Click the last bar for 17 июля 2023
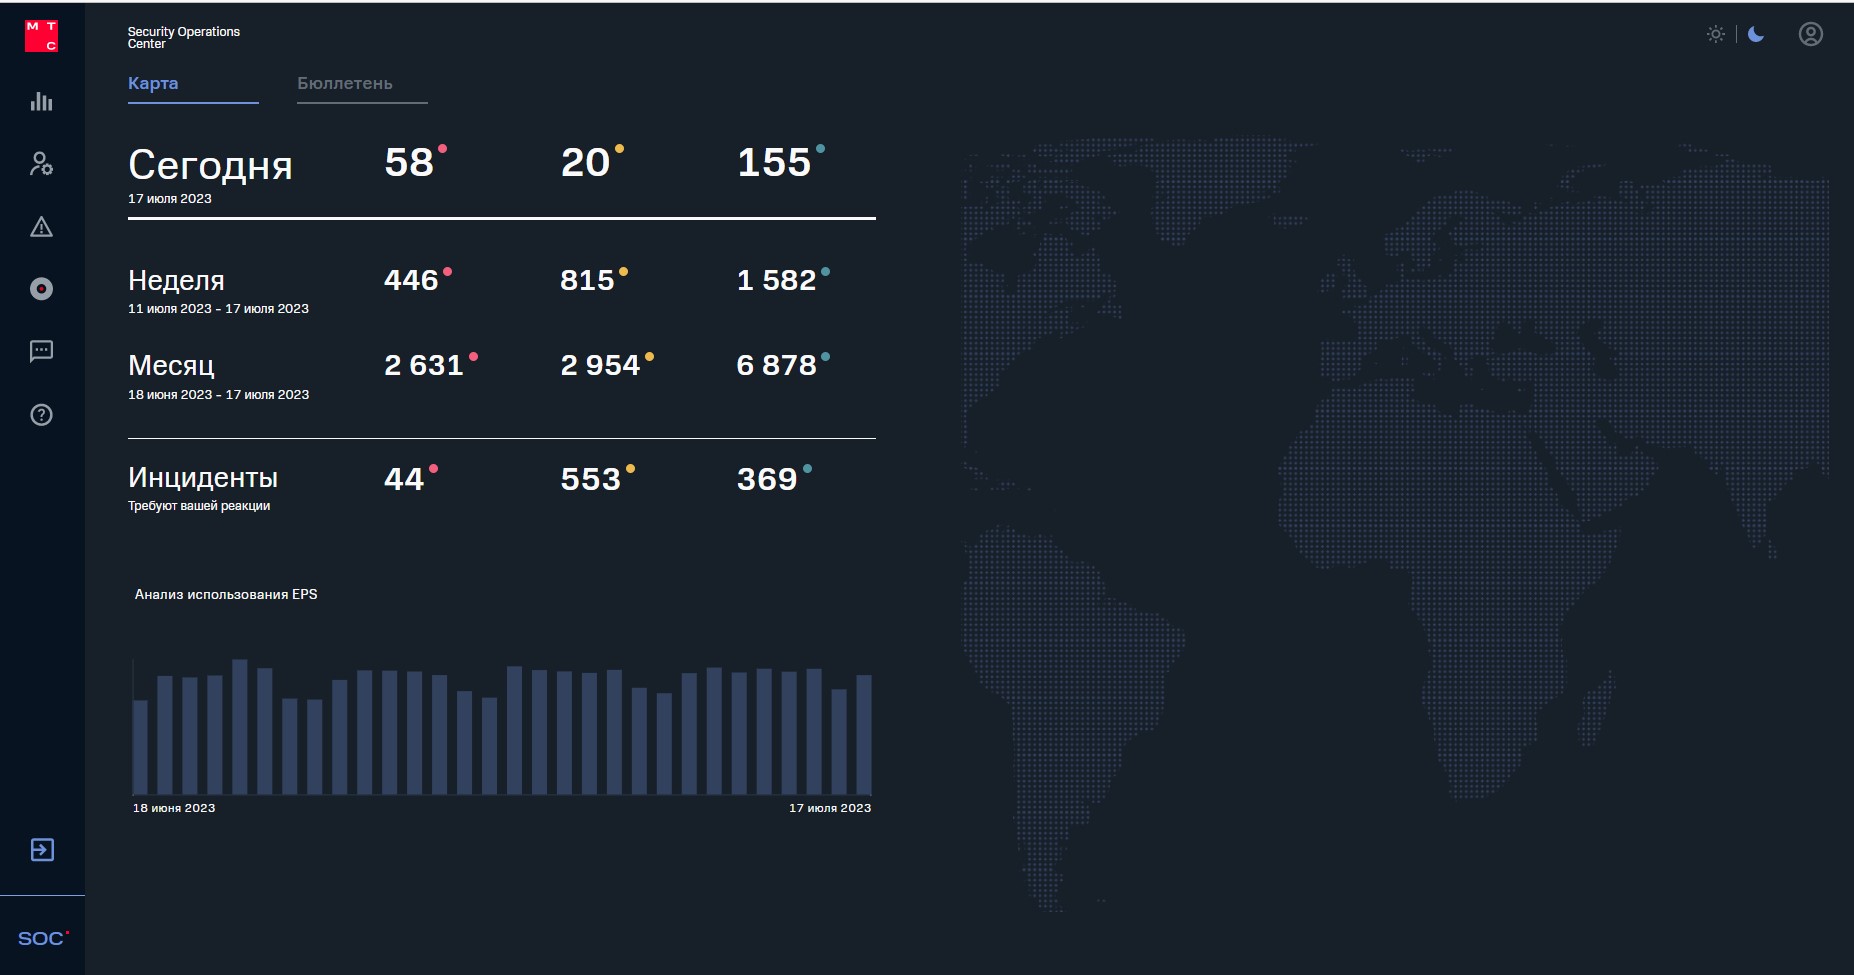 (x=864, y=735)
